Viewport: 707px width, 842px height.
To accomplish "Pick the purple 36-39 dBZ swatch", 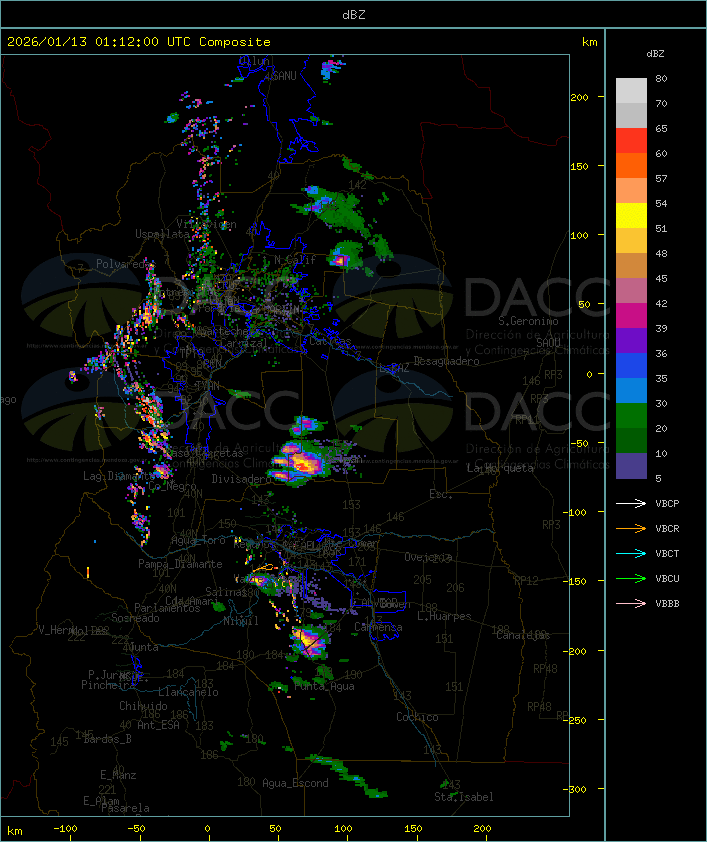I will 631,340.
